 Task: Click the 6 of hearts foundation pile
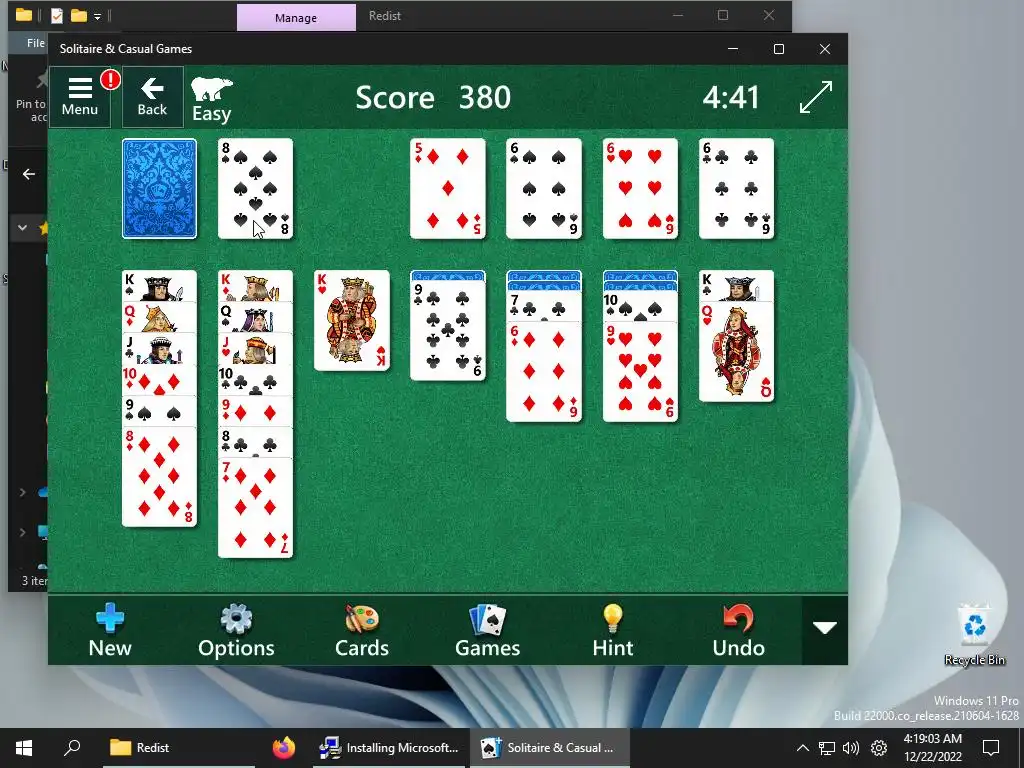640,188
